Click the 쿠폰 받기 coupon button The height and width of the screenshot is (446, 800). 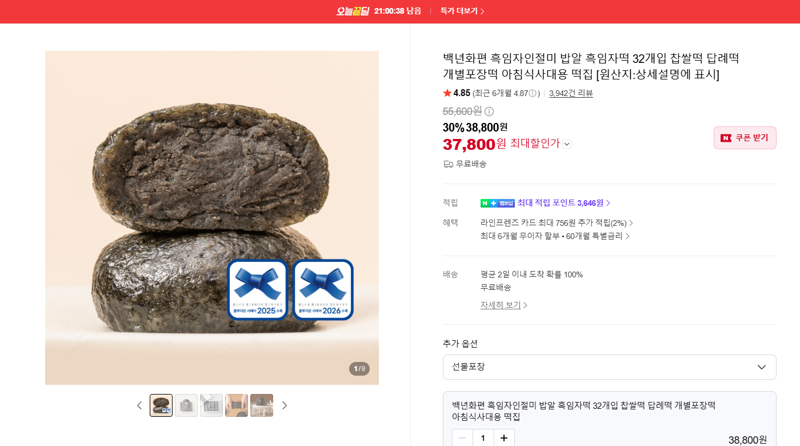[x=744, y=138]
